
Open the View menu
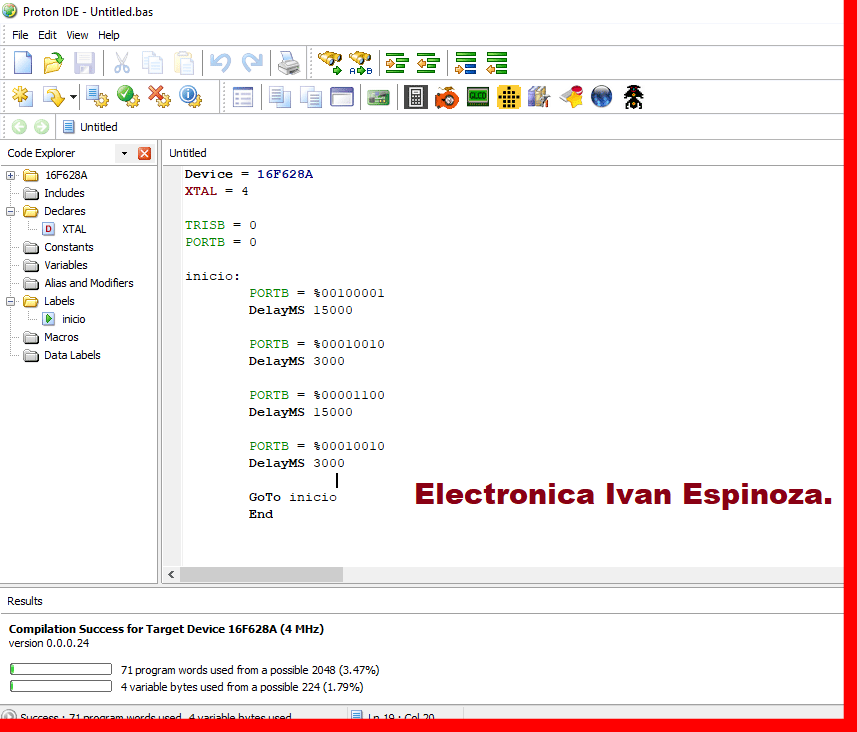click(x=77, y=35)
